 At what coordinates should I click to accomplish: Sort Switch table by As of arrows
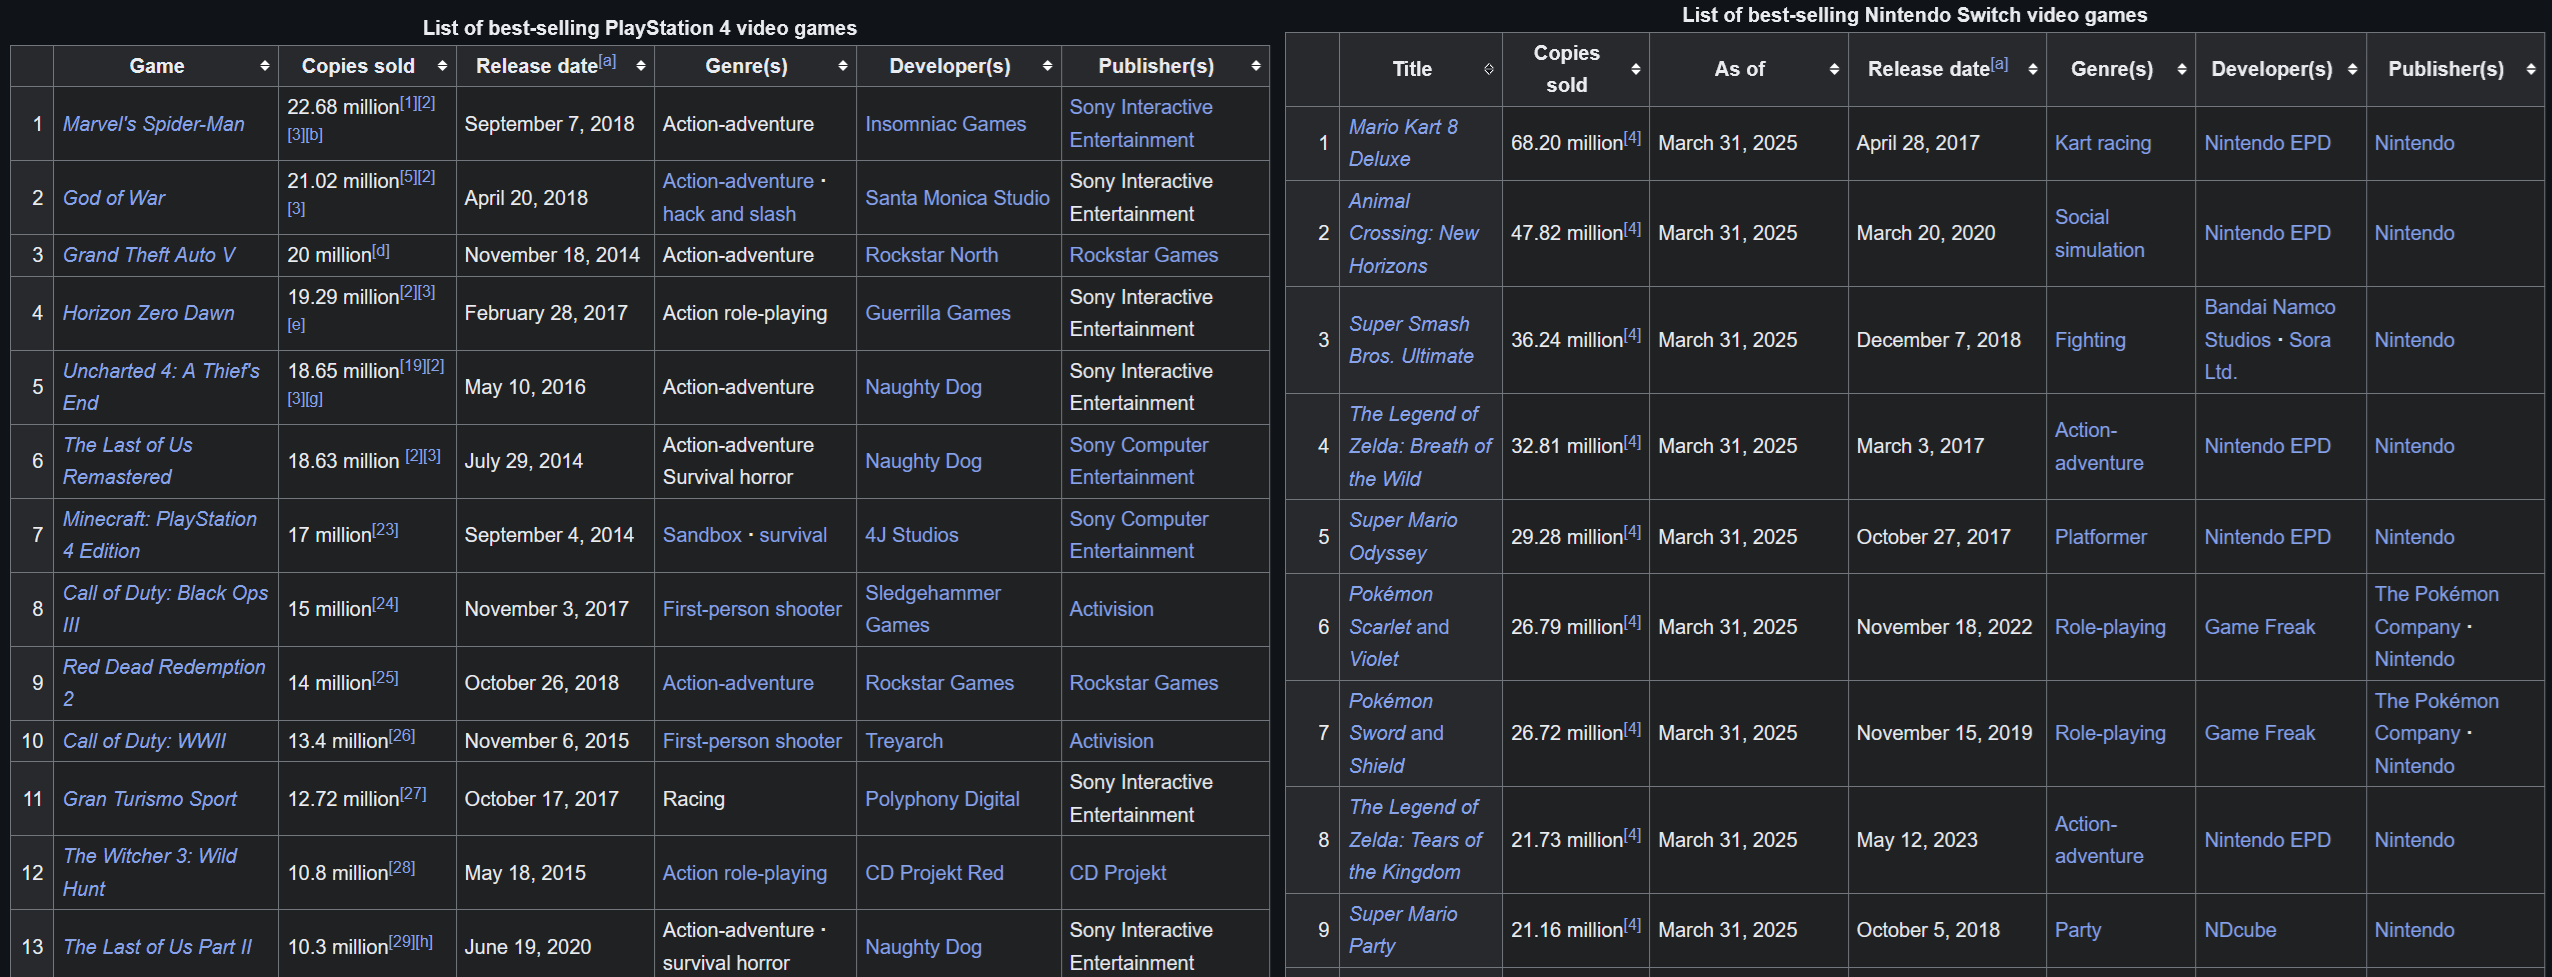coord(1834,69)
